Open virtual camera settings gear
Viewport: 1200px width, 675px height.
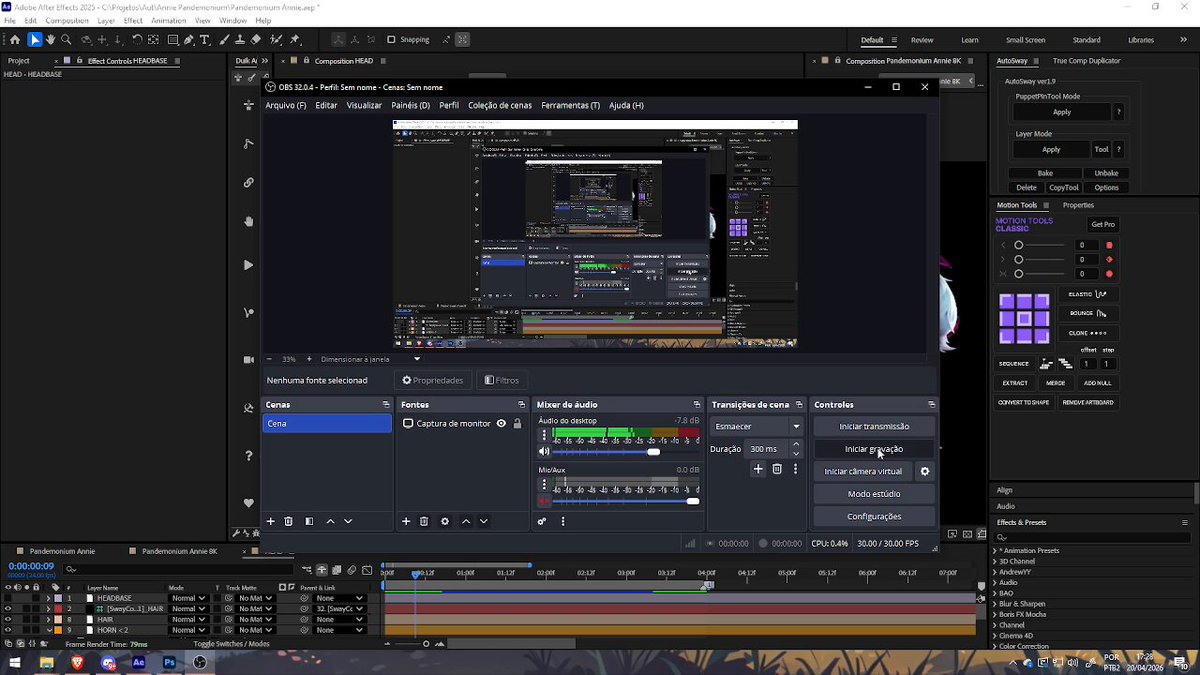(925, 471)
